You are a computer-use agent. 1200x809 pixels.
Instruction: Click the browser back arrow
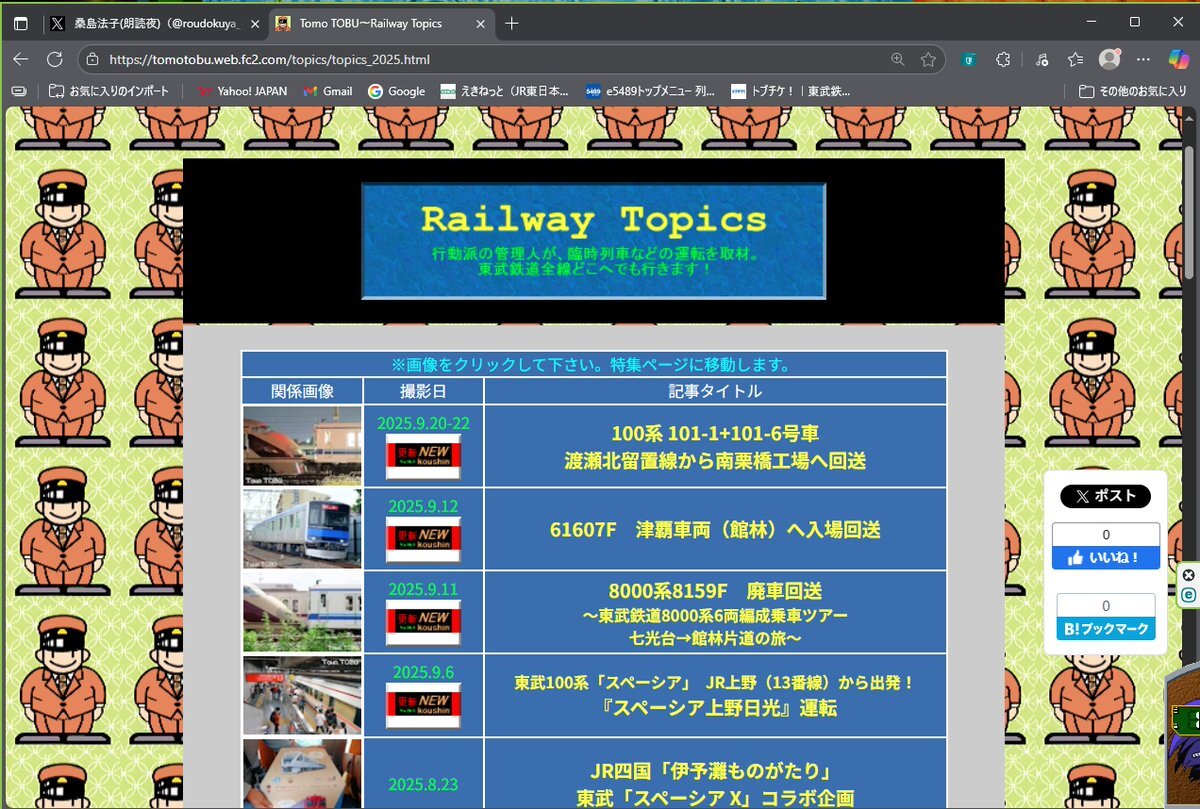(21, 59)
